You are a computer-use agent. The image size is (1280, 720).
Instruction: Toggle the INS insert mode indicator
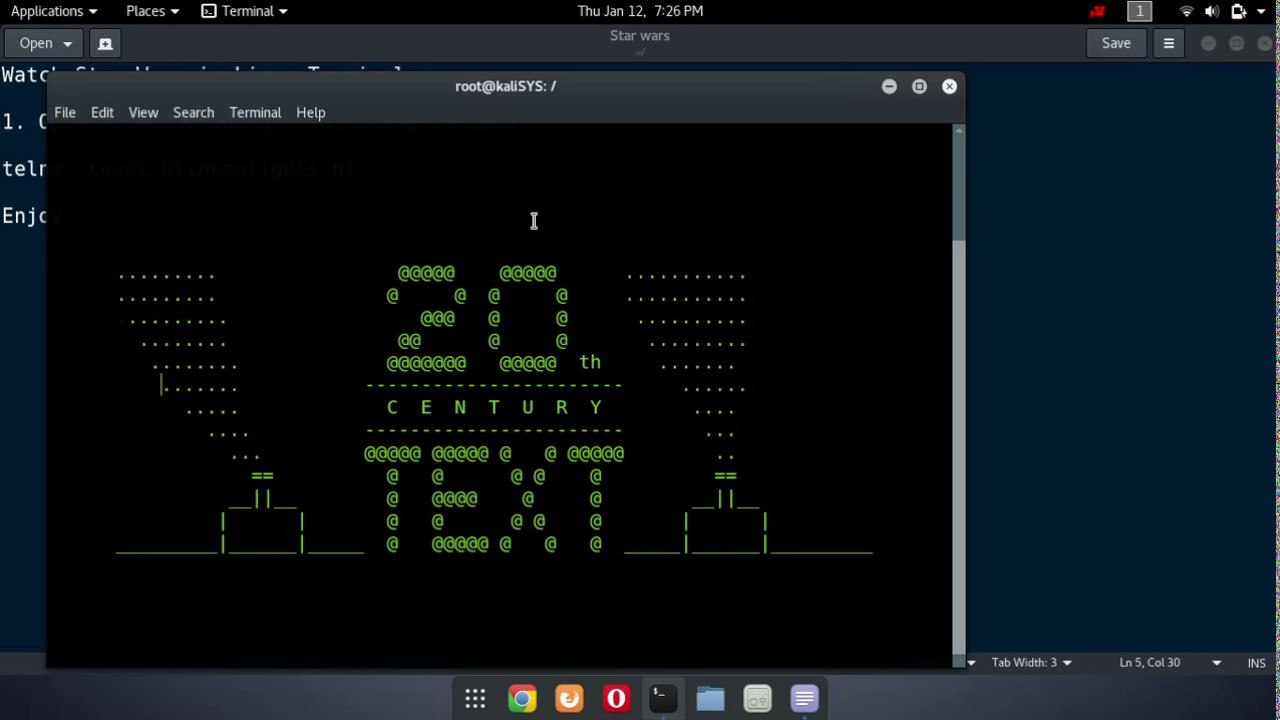(1256, 663)
